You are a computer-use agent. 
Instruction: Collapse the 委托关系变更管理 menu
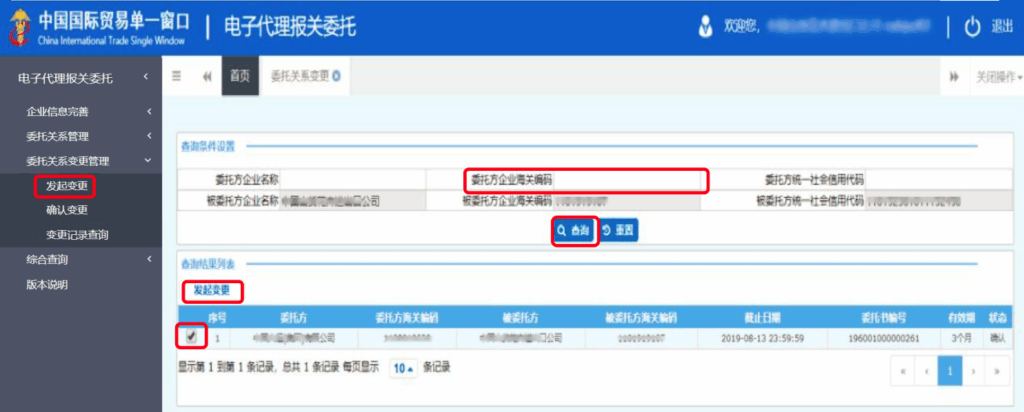(81, 161)
